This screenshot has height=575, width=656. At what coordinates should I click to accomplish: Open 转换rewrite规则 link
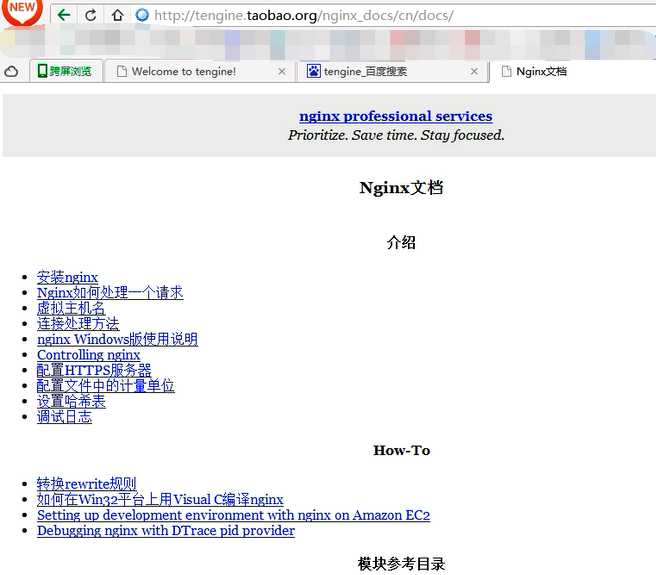coord(87,484)
